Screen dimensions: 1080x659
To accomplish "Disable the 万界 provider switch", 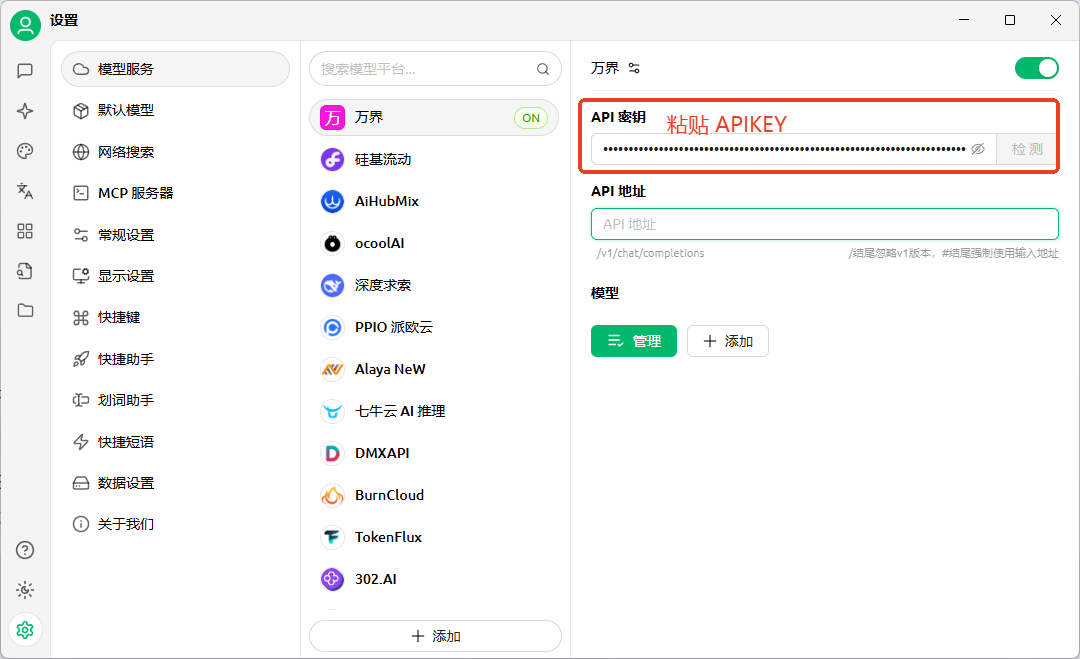I will 1037,68.
